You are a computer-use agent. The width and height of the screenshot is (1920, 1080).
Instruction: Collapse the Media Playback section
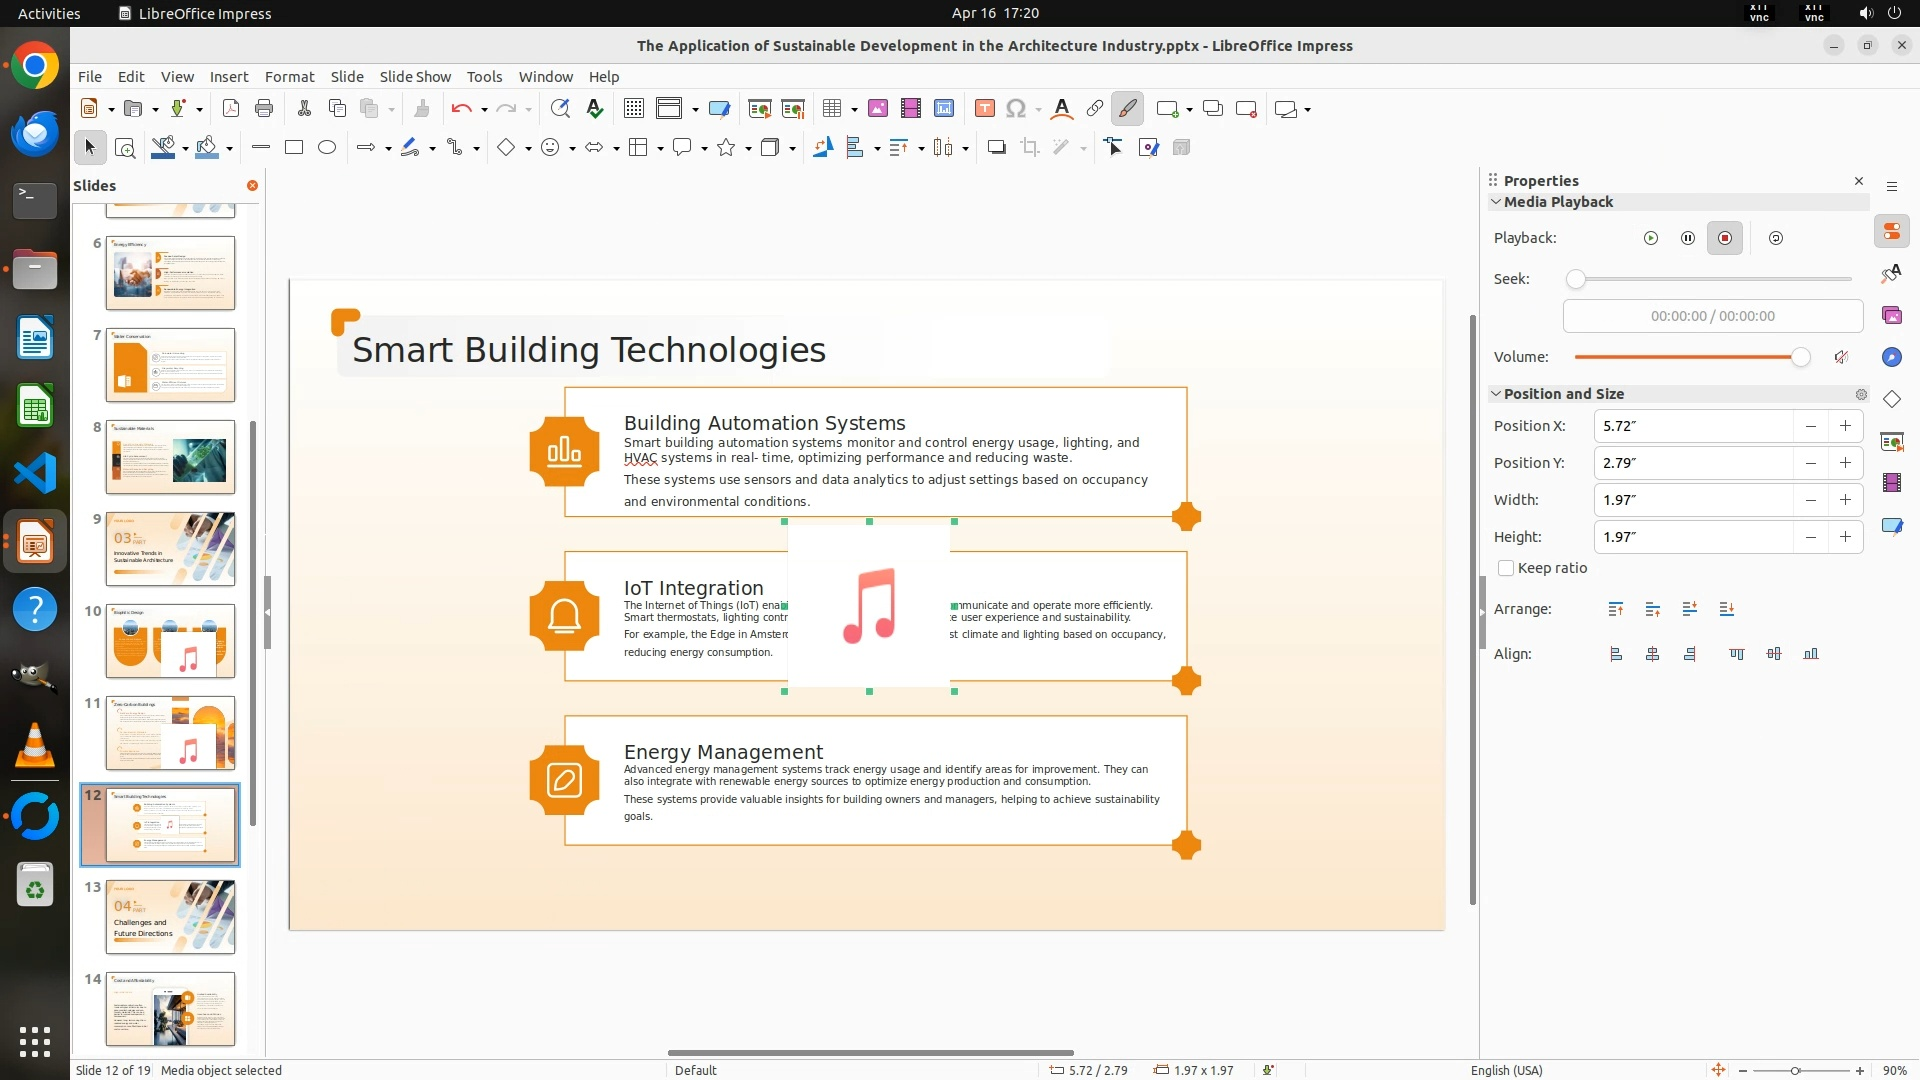coord(1496,202)
